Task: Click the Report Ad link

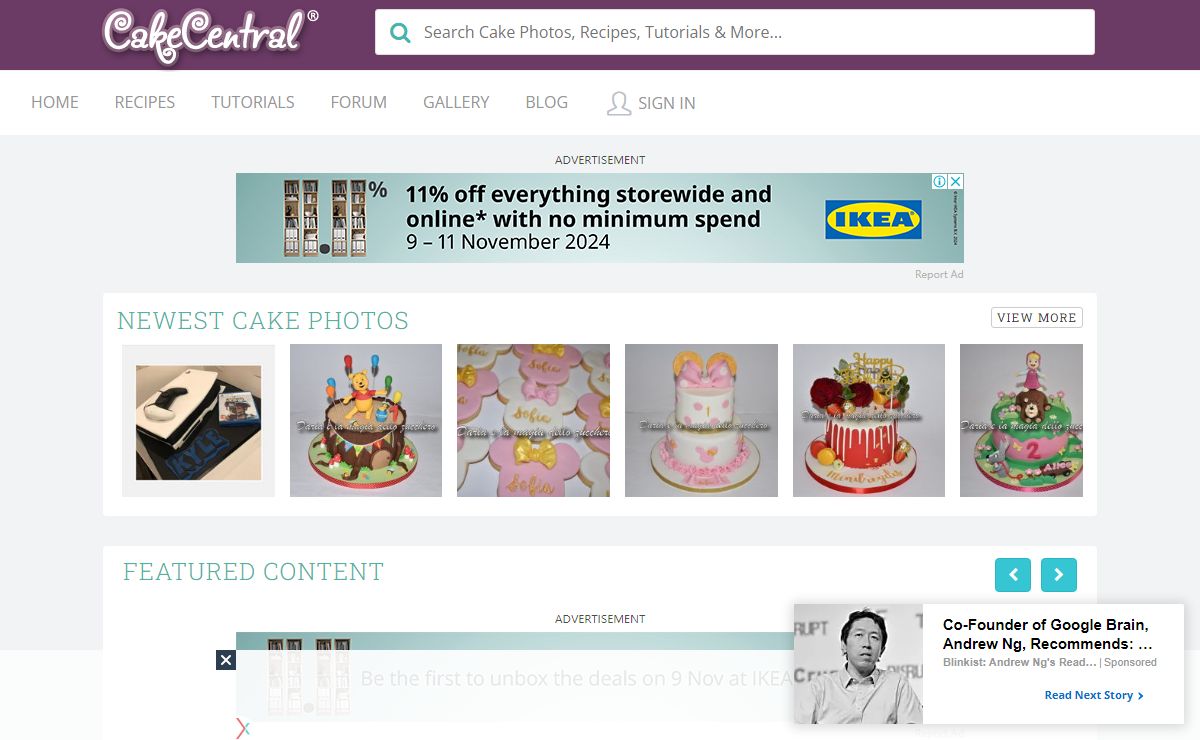Action: (939, 274)
